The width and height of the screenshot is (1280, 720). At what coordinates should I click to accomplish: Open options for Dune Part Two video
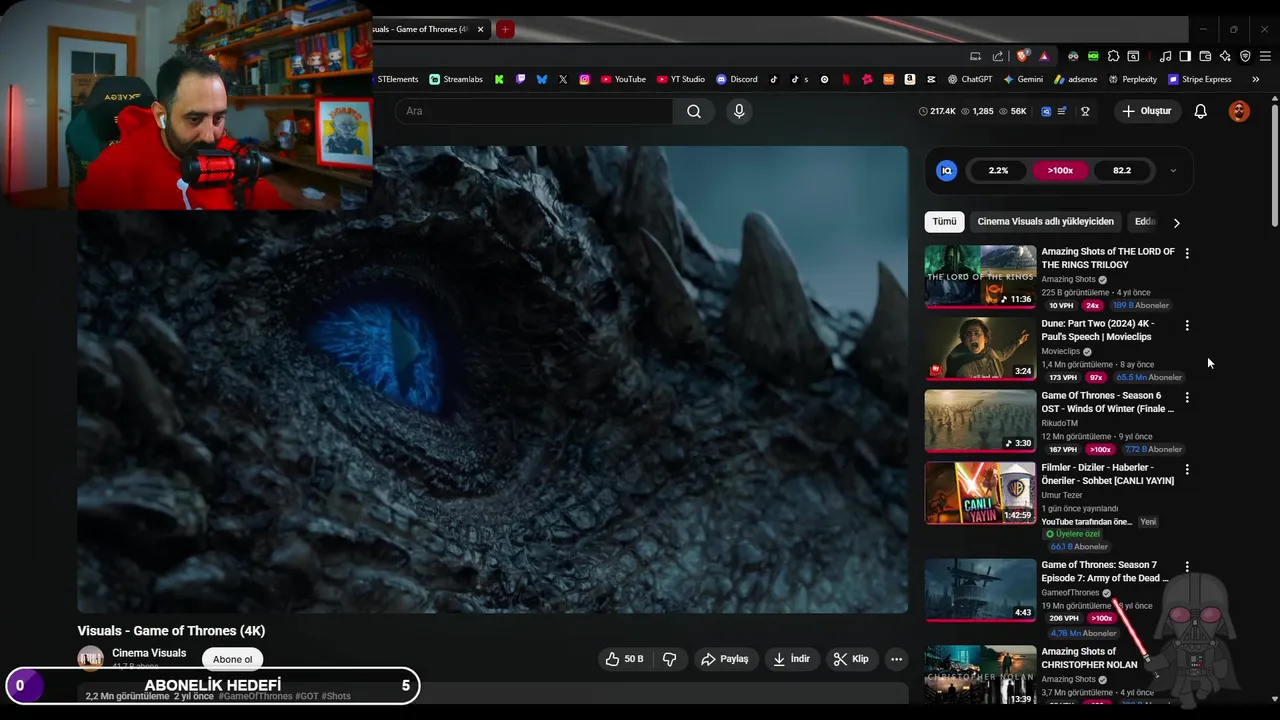pos(1187,326)
